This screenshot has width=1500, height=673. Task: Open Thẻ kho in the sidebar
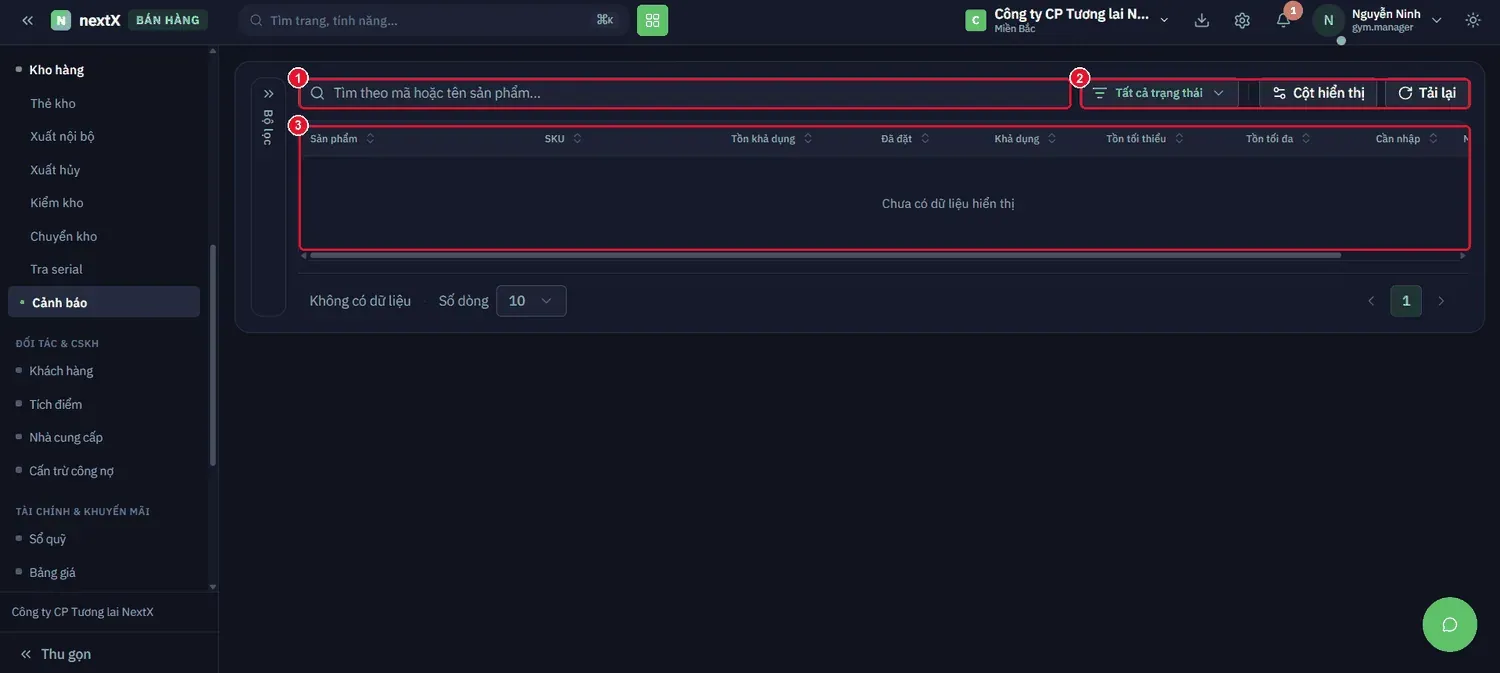coord(53,103)
